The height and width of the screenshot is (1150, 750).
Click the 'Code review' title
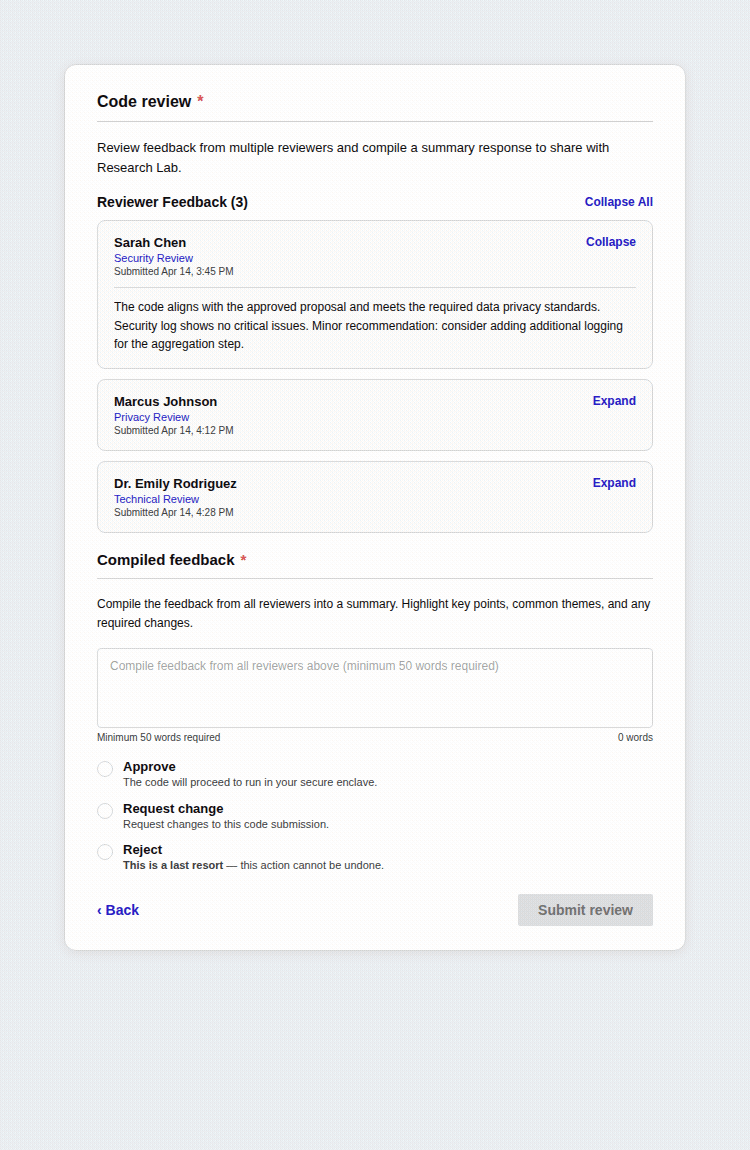[144, 102]
